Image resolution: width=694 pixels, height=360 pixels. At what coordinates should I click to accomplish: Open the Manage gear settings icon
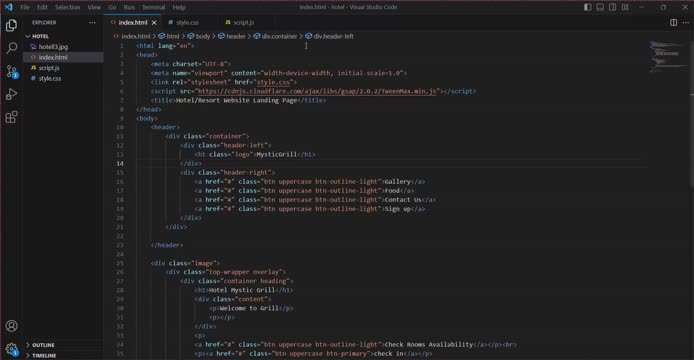pos(12,349)
